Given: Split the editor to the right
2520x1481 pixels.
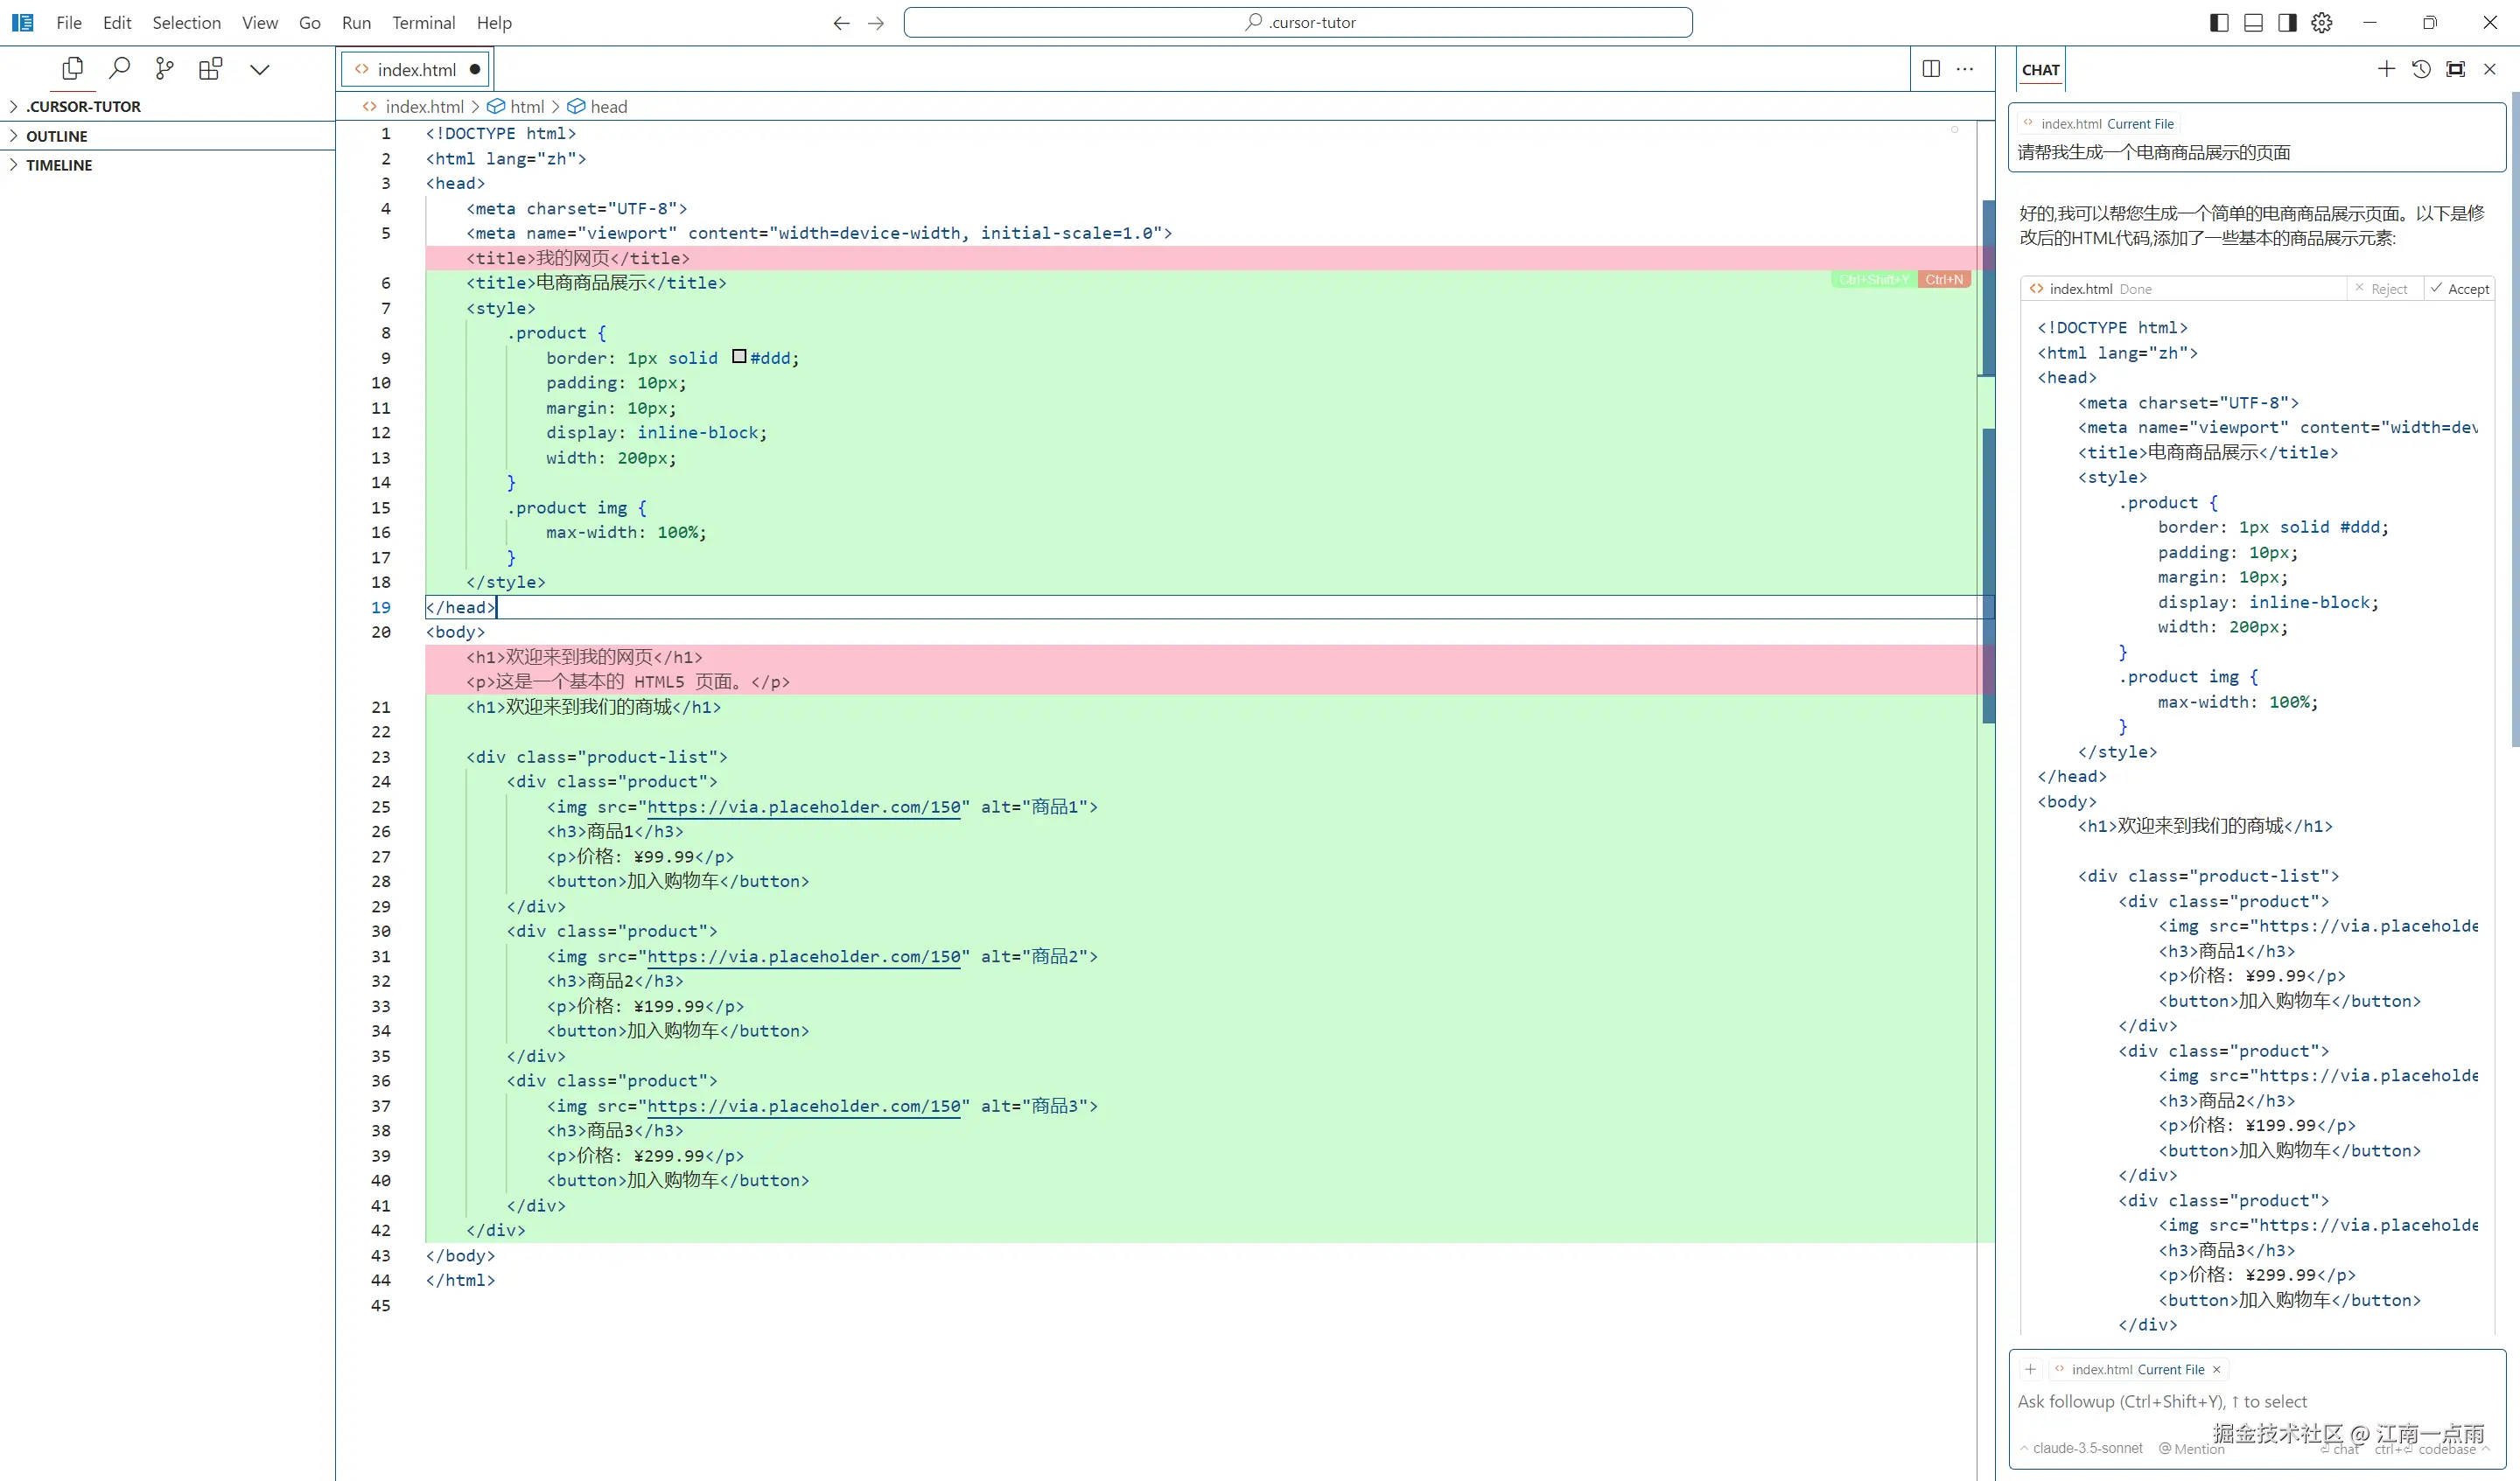Looking at the screenshot, I should pyautogui.click(x=1931, y=69).
